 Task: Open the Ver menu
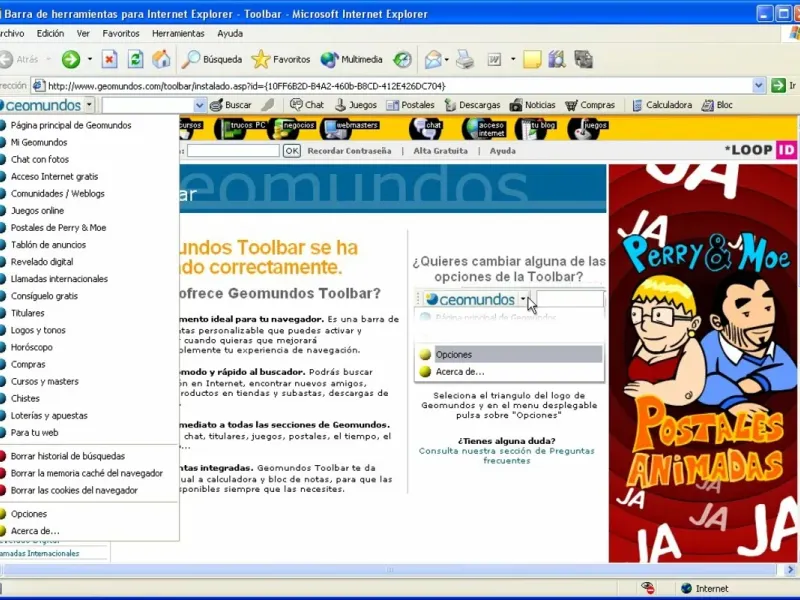coord(83,34)
